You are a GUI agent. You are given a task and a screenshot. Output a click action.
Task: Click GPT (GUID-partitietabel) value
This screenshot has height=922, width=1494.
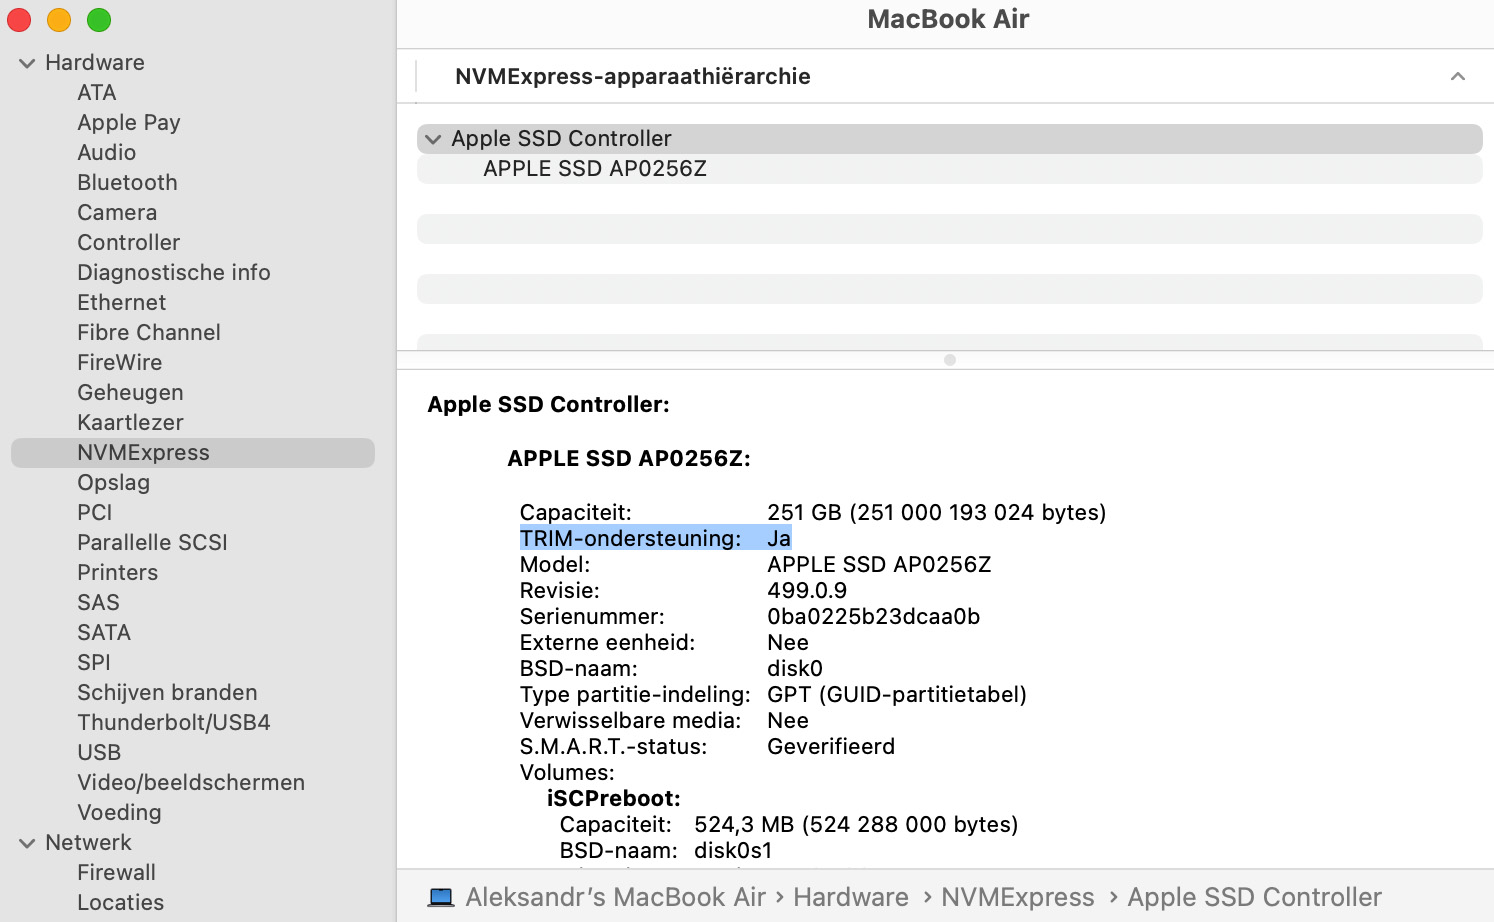[897, 694]
